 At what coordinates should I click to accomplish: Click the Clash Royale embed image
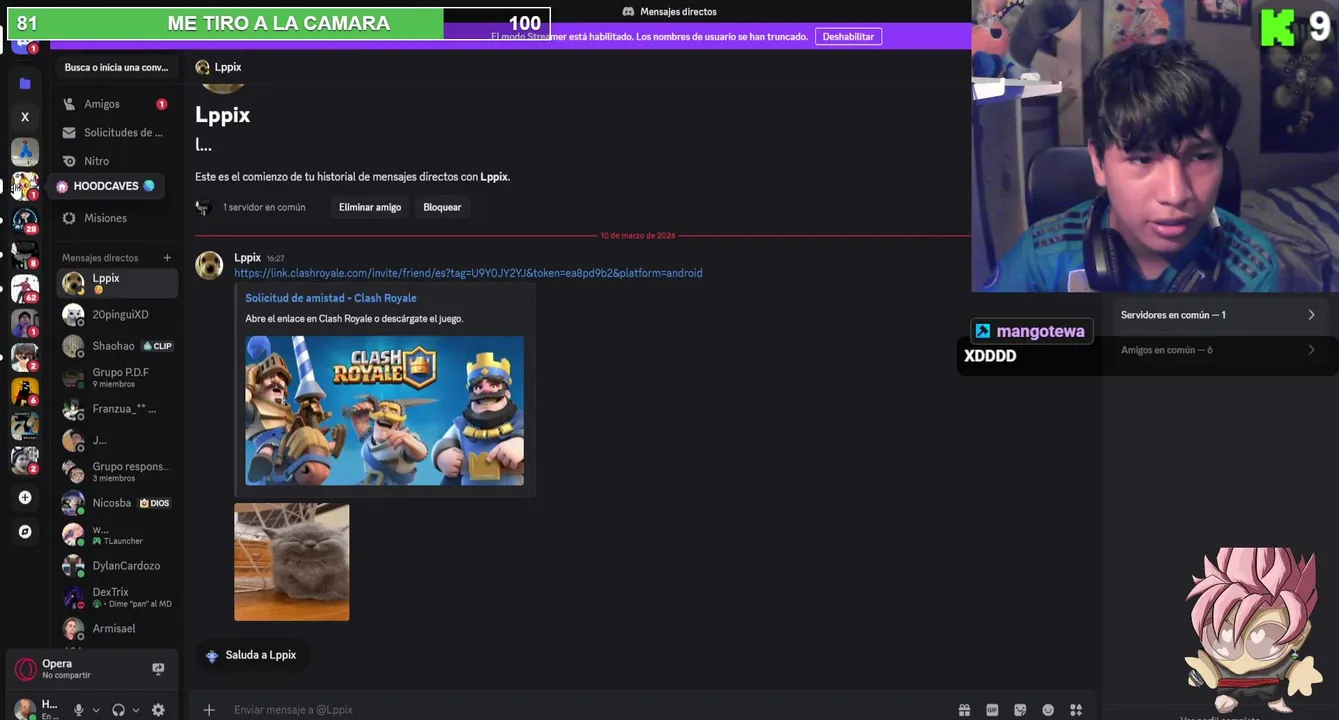384,410
